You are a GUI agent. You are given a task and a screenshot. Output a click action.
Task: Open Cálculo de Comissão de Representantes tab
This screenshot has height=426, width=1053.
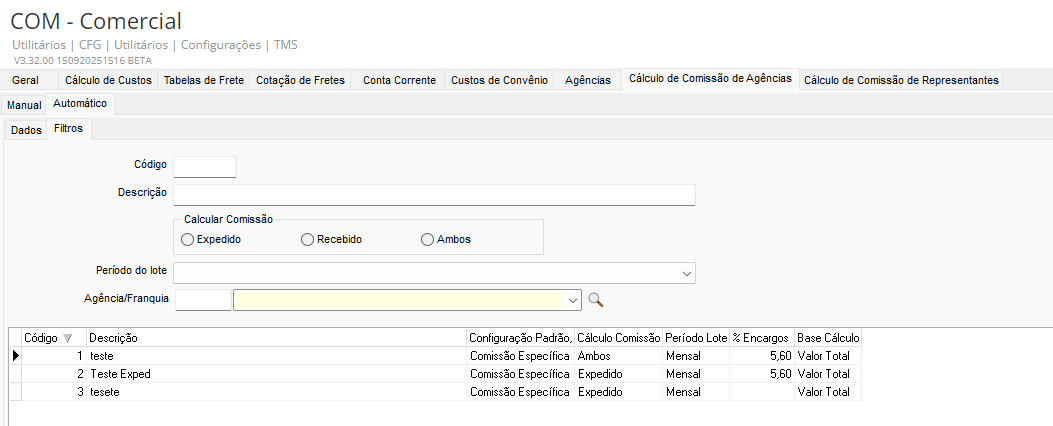(901, 80)
